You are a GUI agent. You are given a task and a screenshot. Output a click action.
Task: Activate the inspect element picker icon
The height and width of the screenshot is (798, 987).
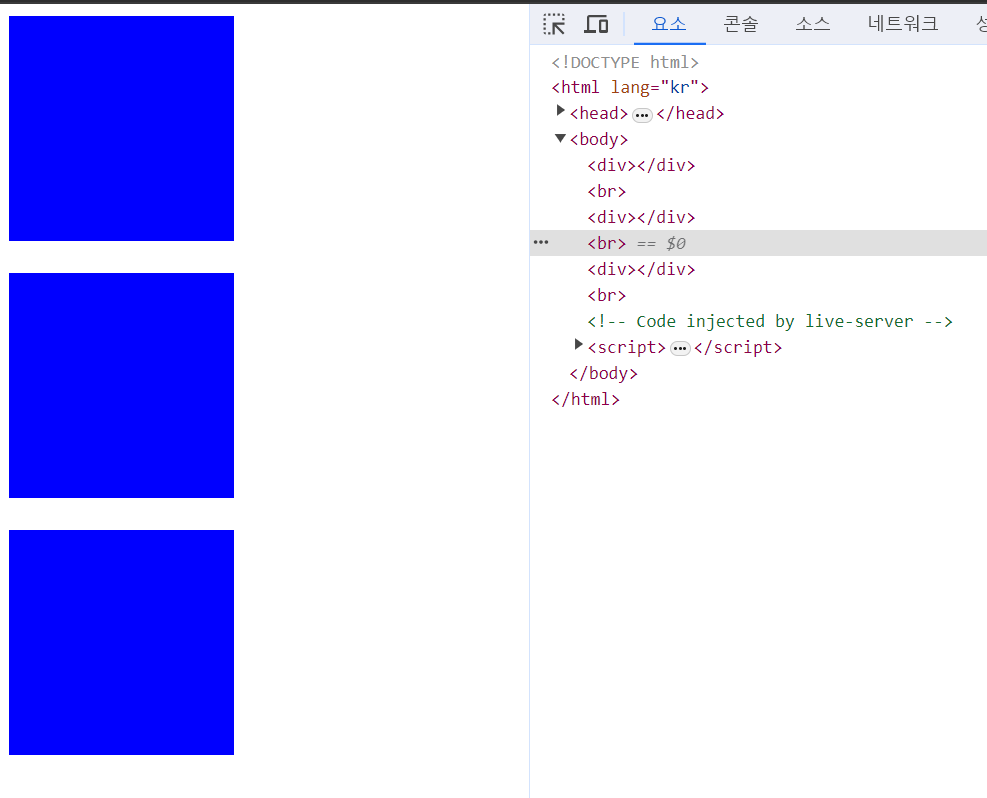coord(554,25)
